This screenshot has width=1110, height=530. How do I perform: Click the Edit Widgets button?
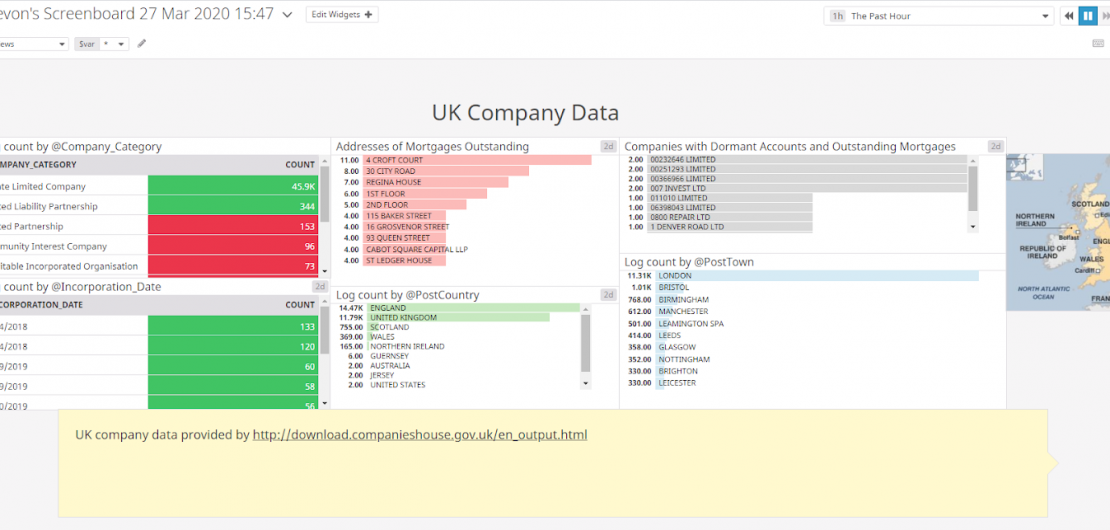[x=342, y=15]
